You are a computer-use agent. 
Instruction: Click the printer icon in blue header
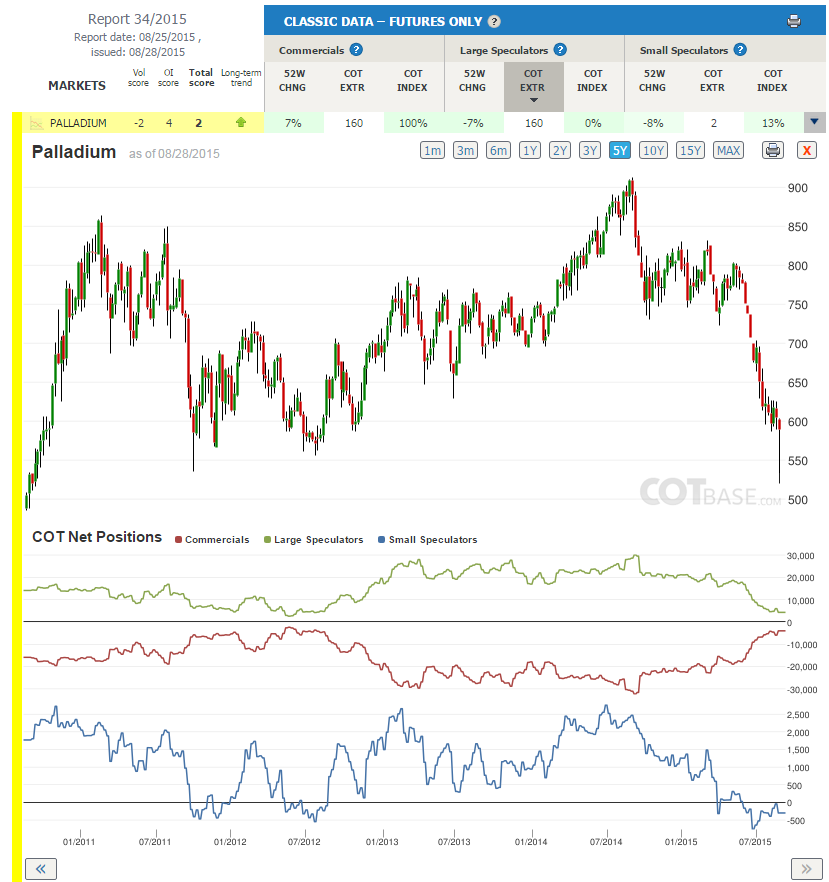click(x=794, y=21)
